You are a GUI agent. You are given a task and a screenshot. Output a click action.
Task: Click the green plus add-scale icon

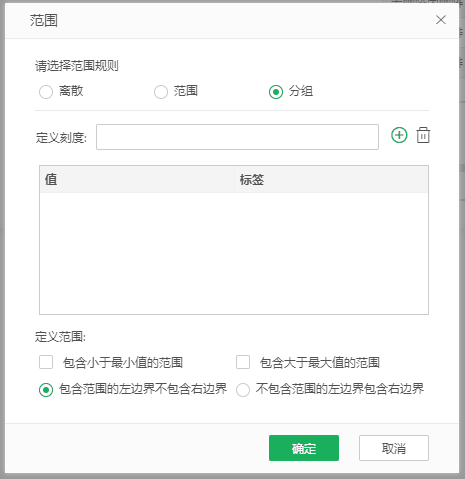pyautogui.click(x=399, y=135)
